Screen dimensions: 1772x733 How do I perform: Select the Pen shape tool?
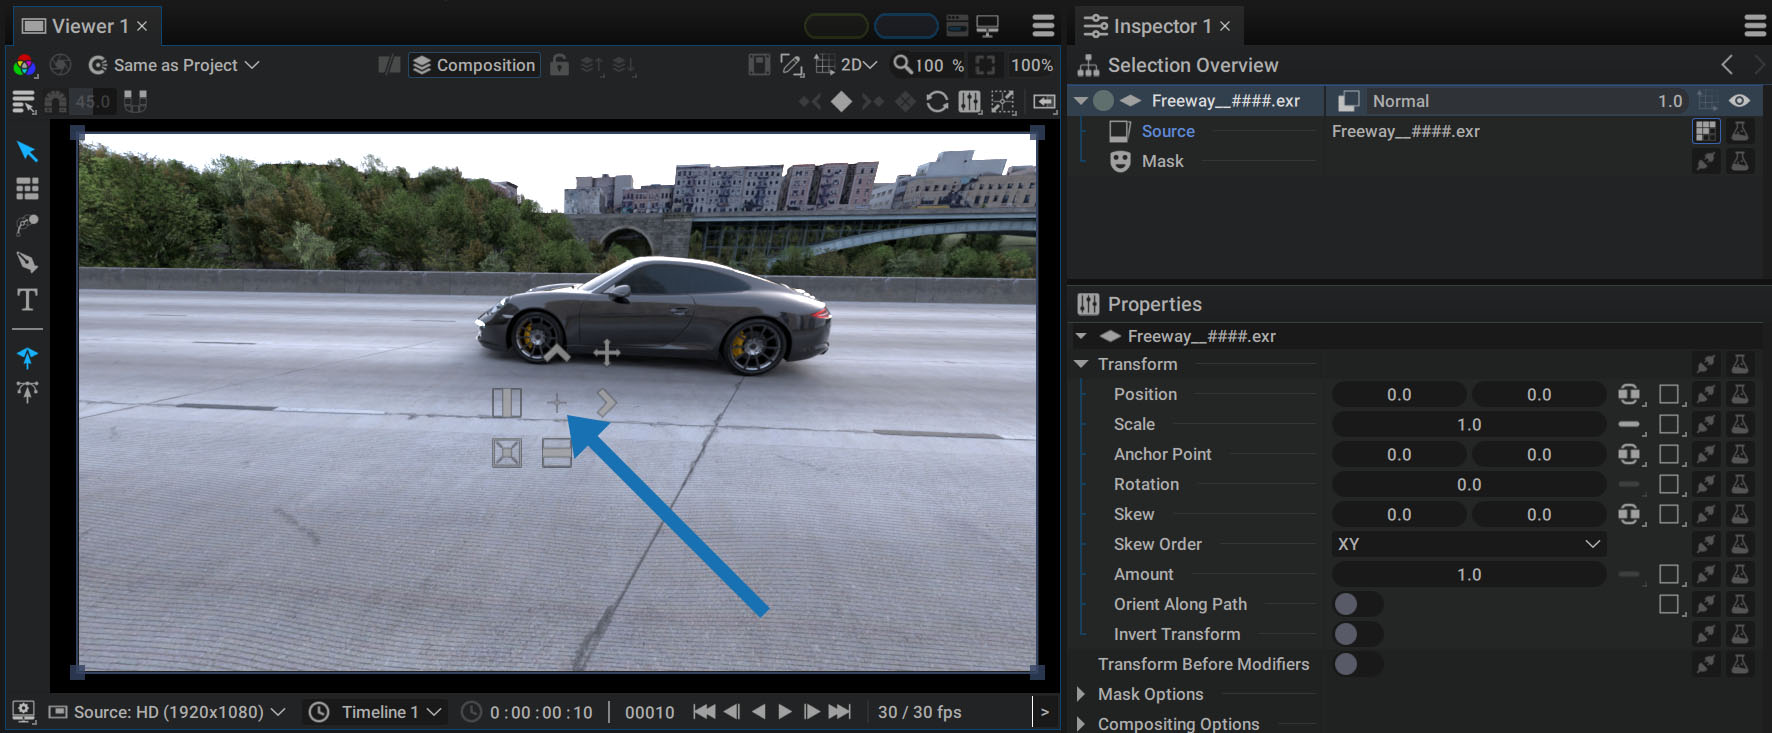tap(27, 262)
